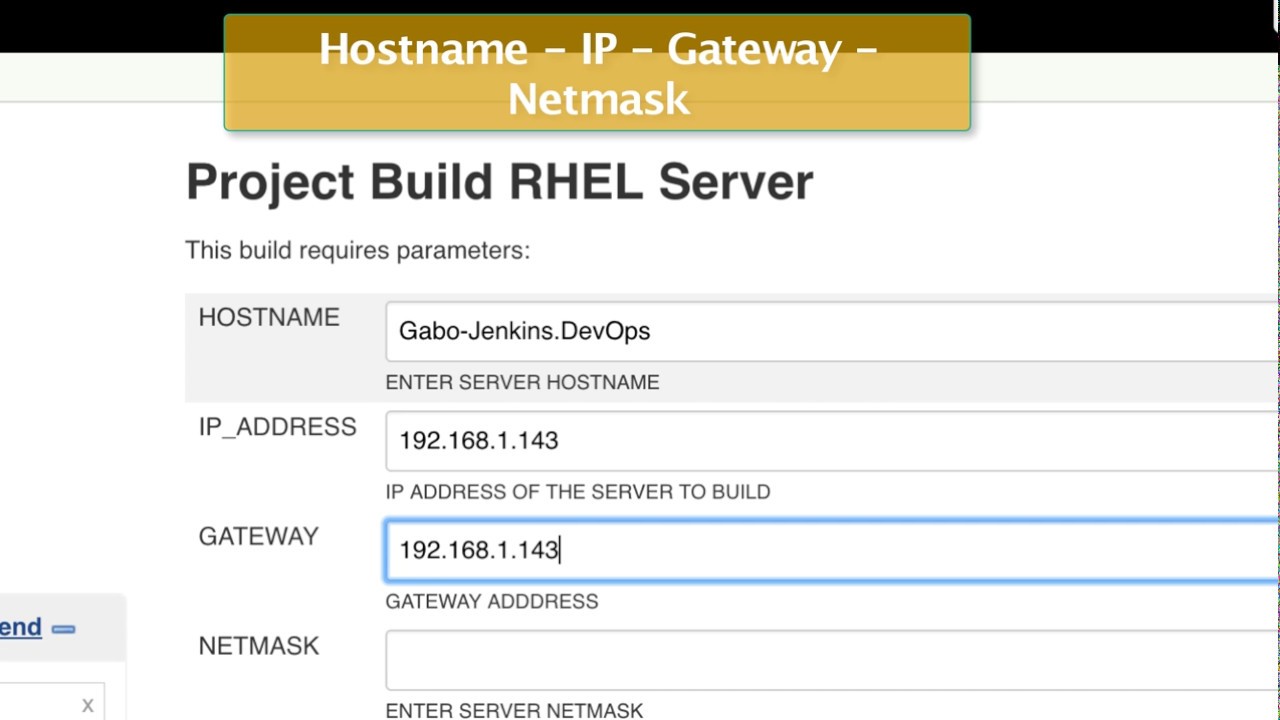The image size is (1280, 720).
Task: Click the HOSTNAME input field
Action: pyautogui.click(x=832, y=331)
